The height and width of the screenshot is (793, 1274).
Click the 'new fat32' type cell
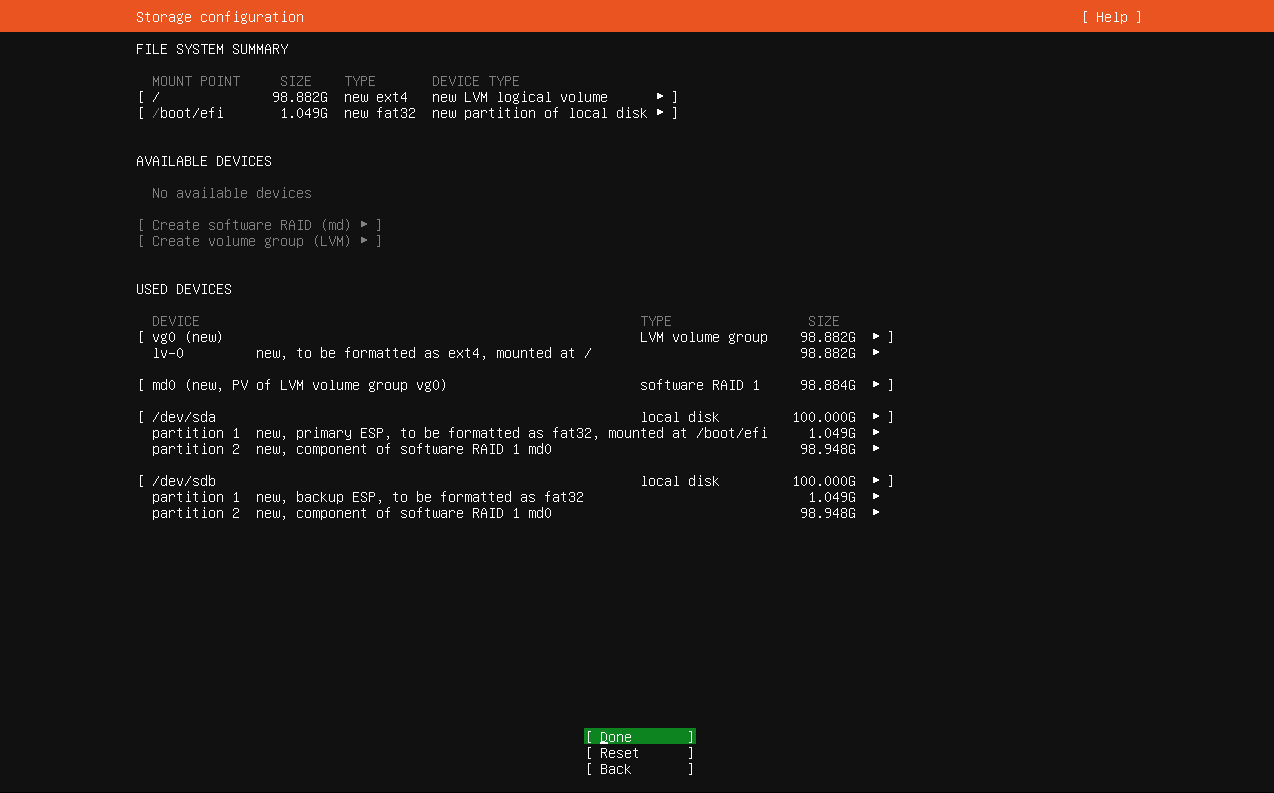[x=380, y=113]
